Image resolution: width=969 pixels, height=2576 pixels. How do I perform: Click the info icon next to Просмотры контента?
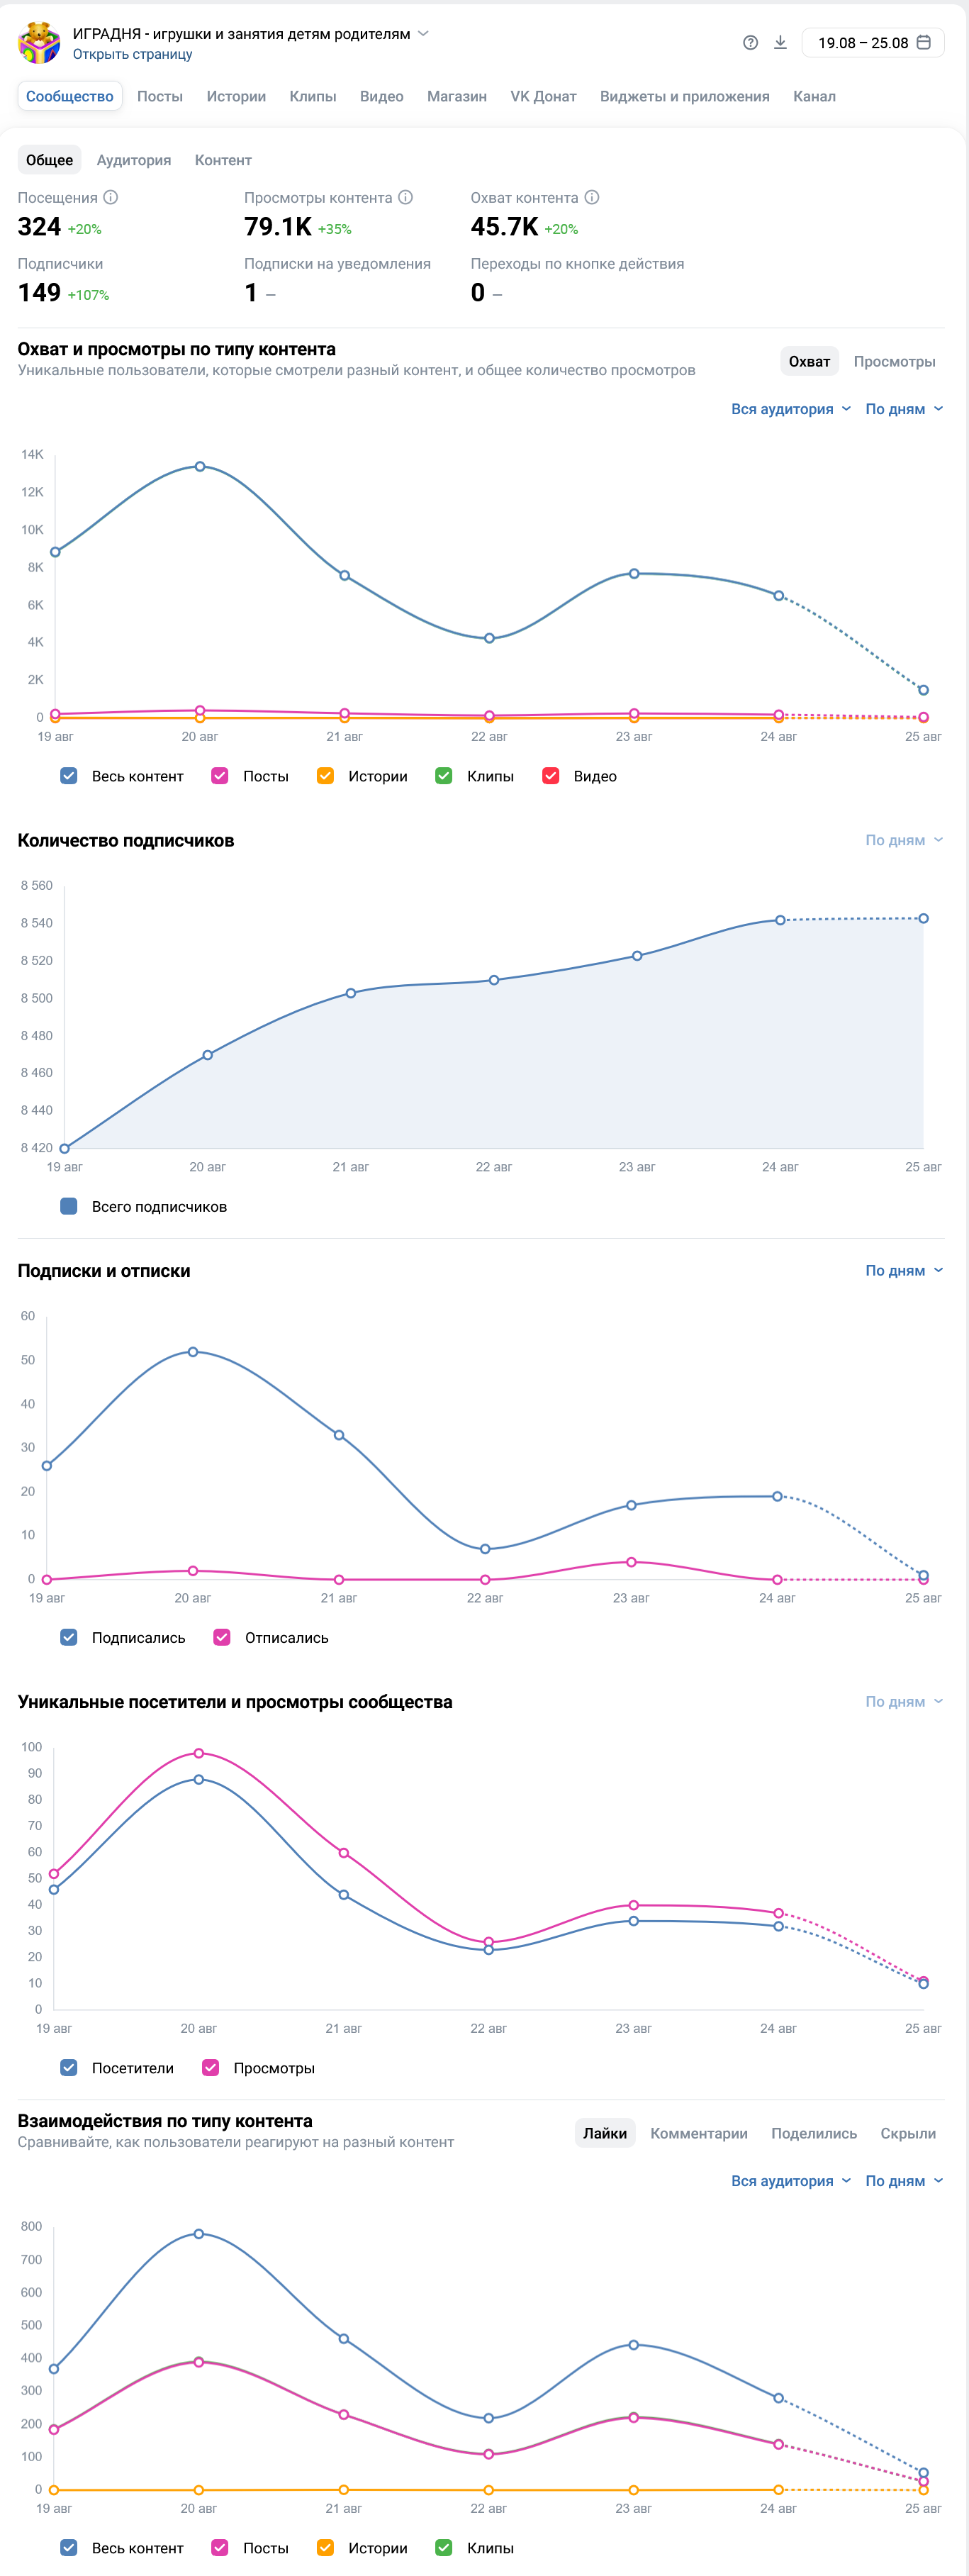pyautogui.click(x=405, y=198)
